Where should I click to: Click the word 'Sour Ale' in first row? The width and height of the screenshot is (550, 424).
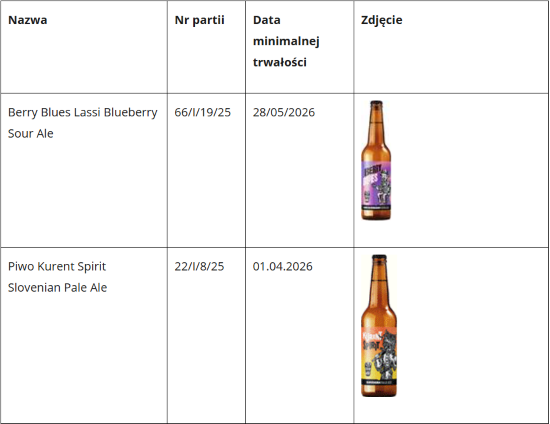(31, 134)
